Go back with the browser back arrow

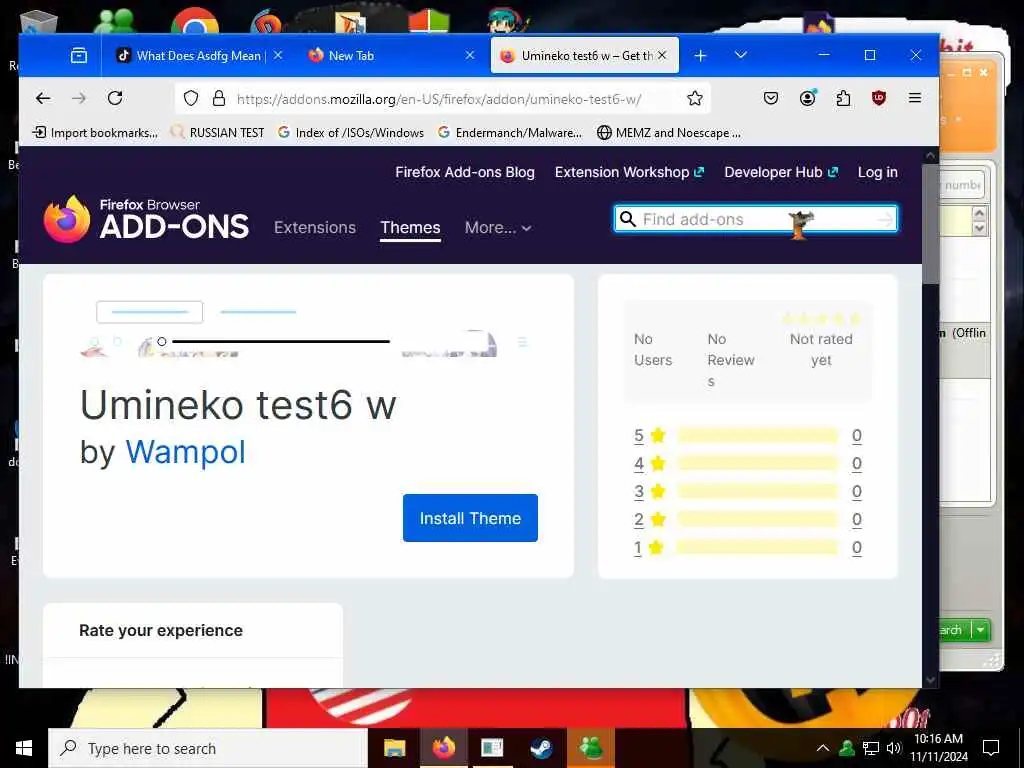tap(43, 98)
